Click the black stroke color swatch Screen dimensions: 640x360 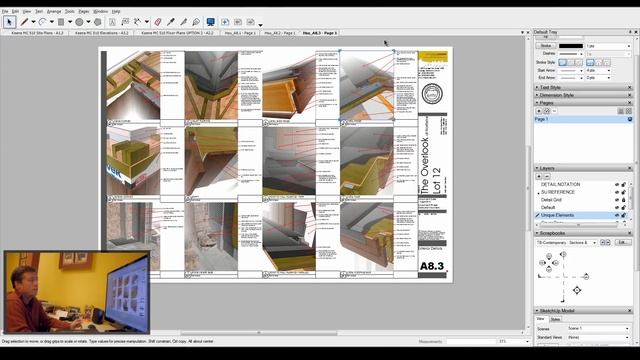pos(571,46)
